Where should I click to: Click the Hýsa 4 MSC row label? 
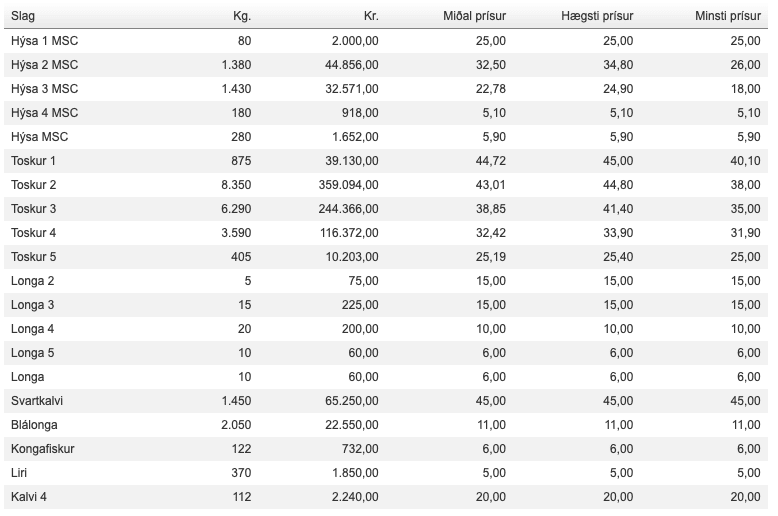pyautogui.click(x=44, y=113)
